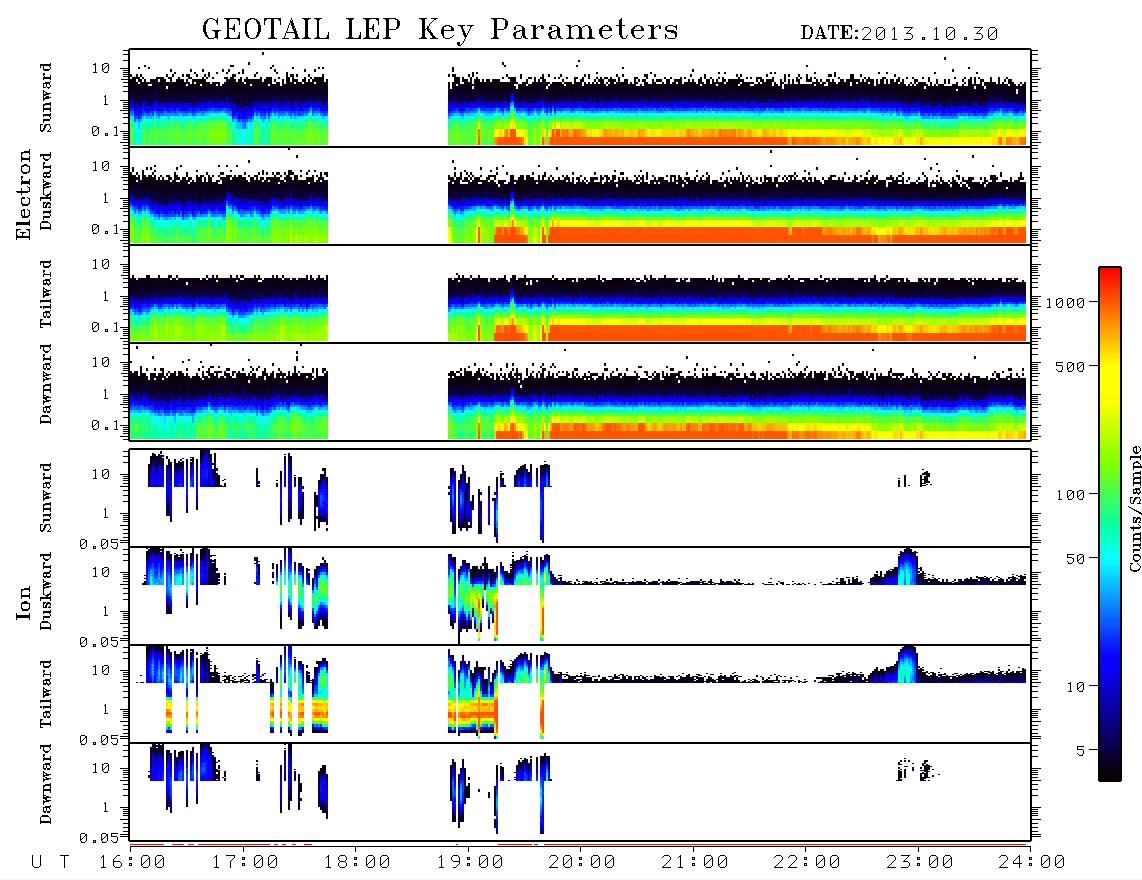Click the Ion Duskward peak near 23:00
Image resolution: width=1142 pixels, height=880 pixels.
tap(907, 566)
